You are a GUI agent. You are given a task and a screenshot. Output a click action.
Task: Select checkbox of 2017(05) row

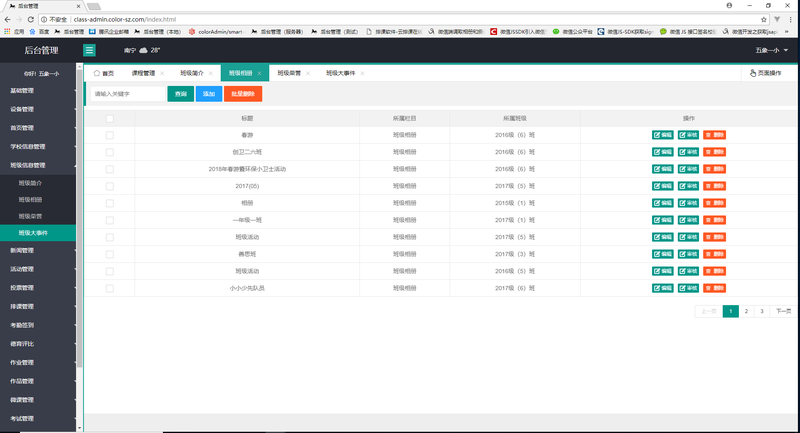(110, 186)
